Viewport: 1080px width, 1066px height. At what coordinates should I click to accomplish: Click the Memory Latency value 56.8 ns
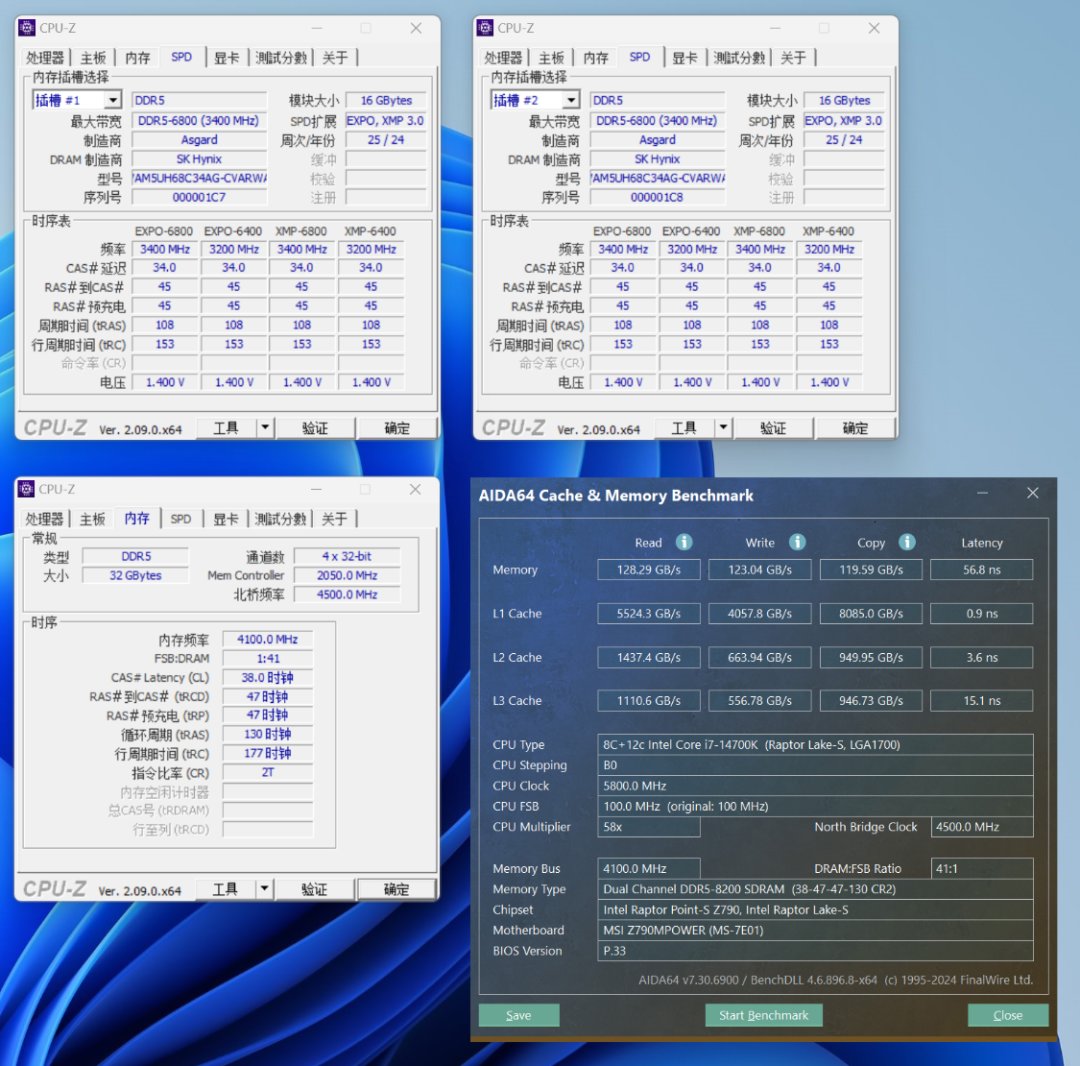(982, 569)
